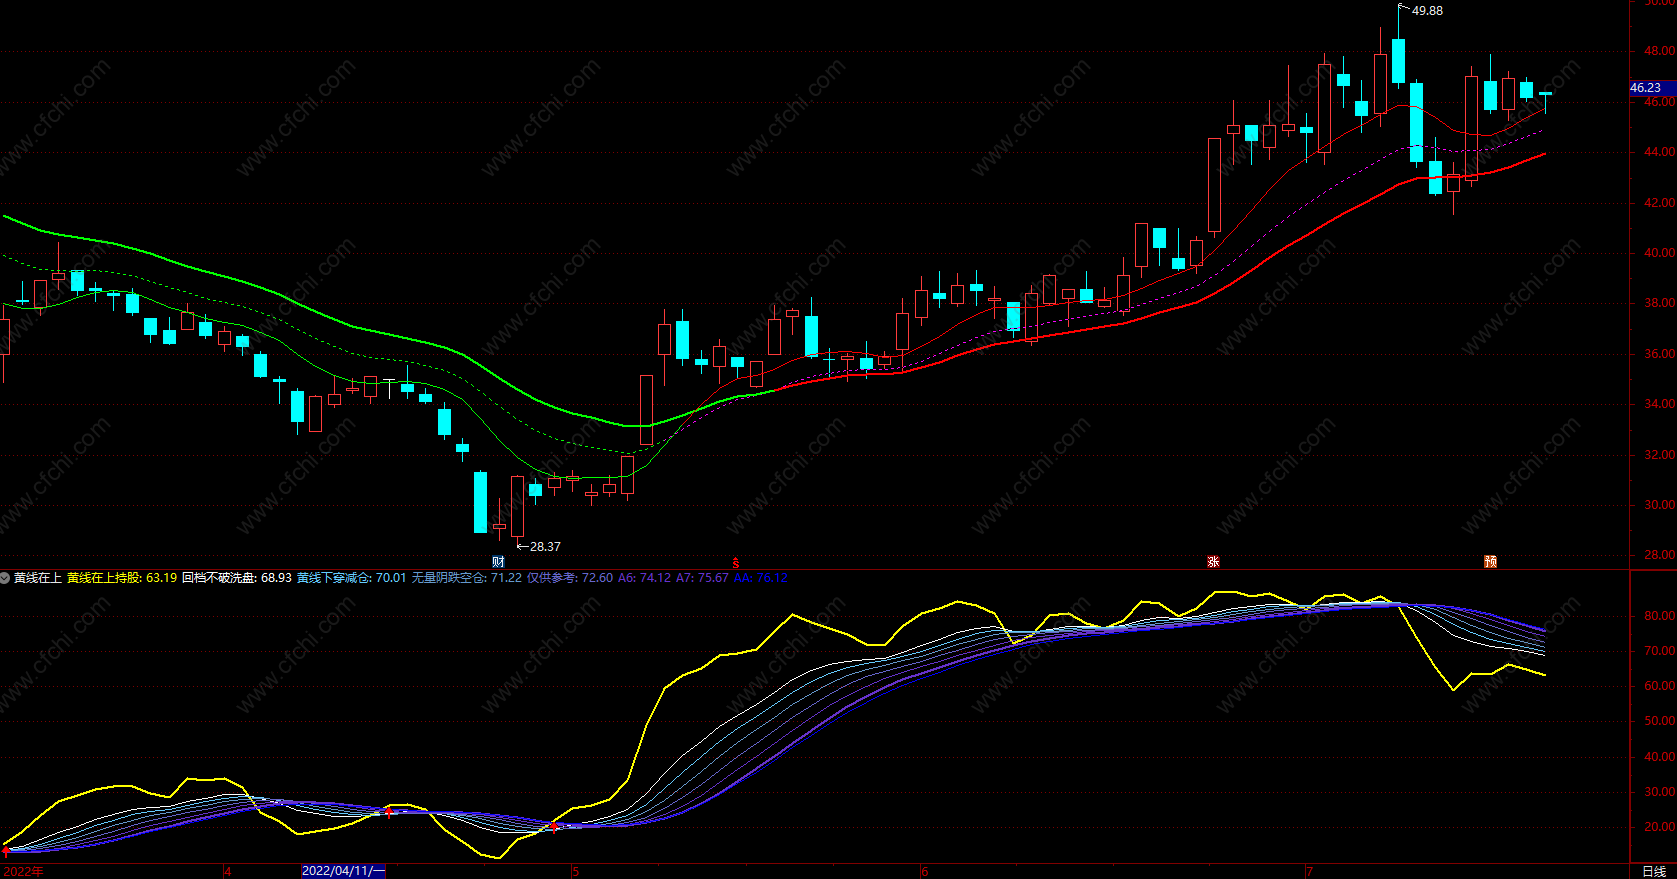
Task: Click the 20.00 indicator axis label
Action: click(1659, 827)
